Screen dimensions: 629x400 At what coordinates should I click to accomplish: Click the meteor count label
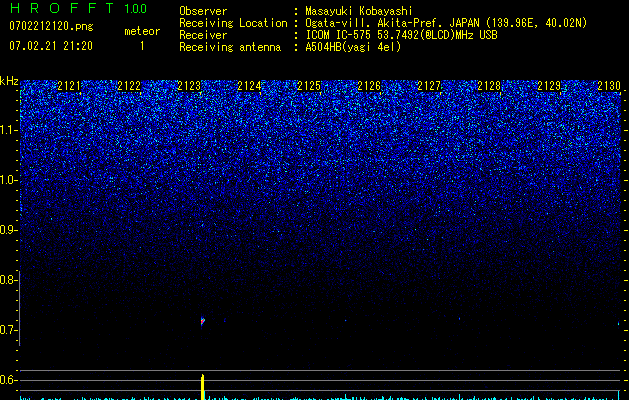tap(142, 31)
